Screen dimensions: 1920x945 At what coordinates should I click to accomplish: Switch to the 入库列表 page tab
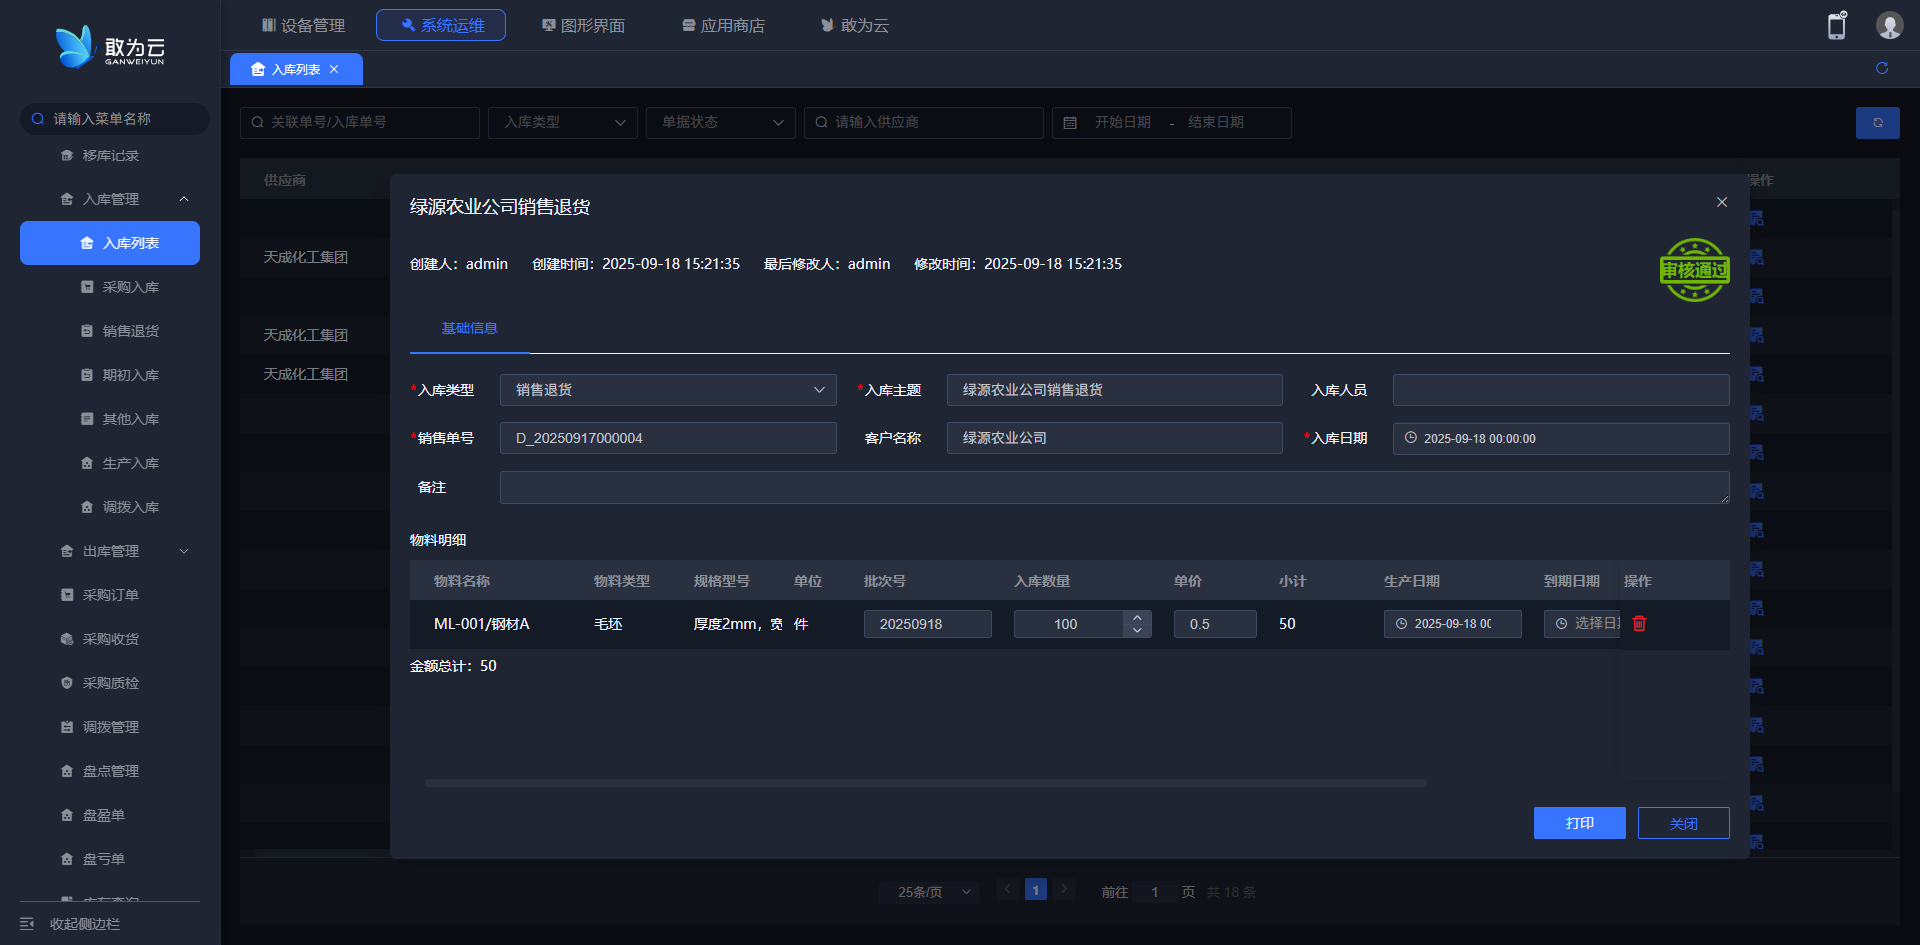coord(296,69)
